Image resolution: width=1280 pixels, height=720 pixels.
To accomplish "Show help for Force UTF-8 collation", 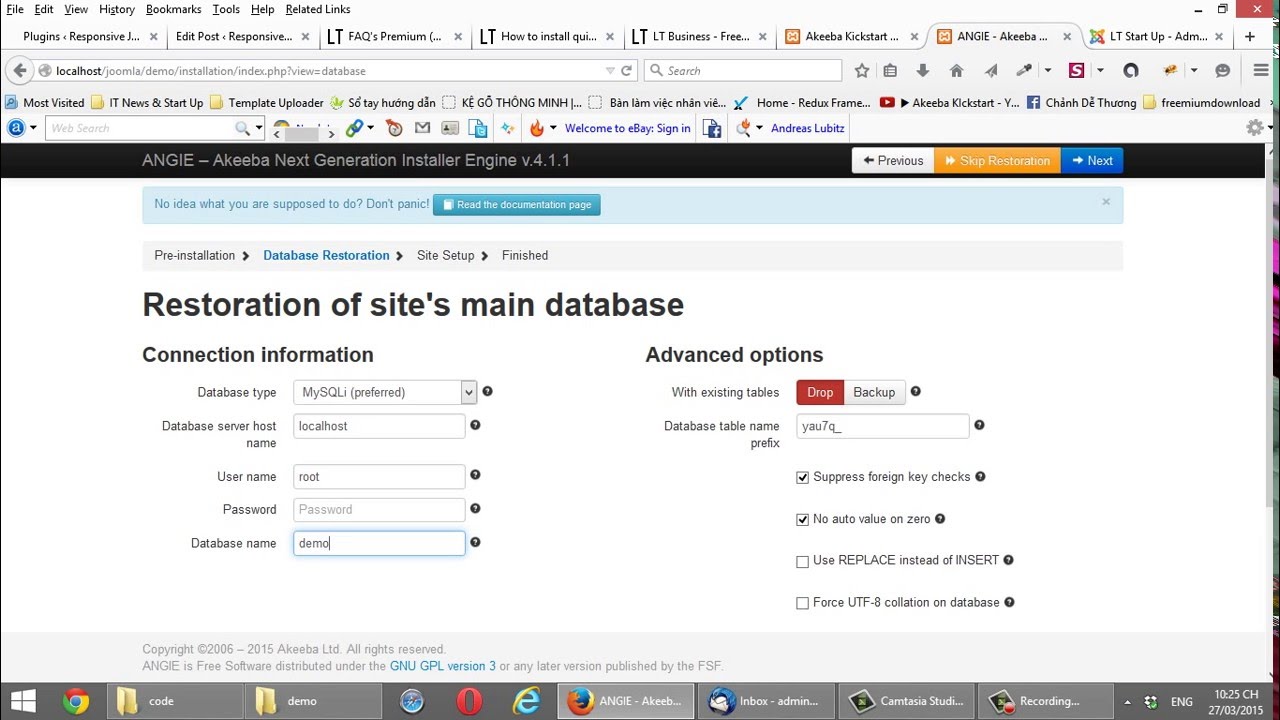I will [1009, 602].
